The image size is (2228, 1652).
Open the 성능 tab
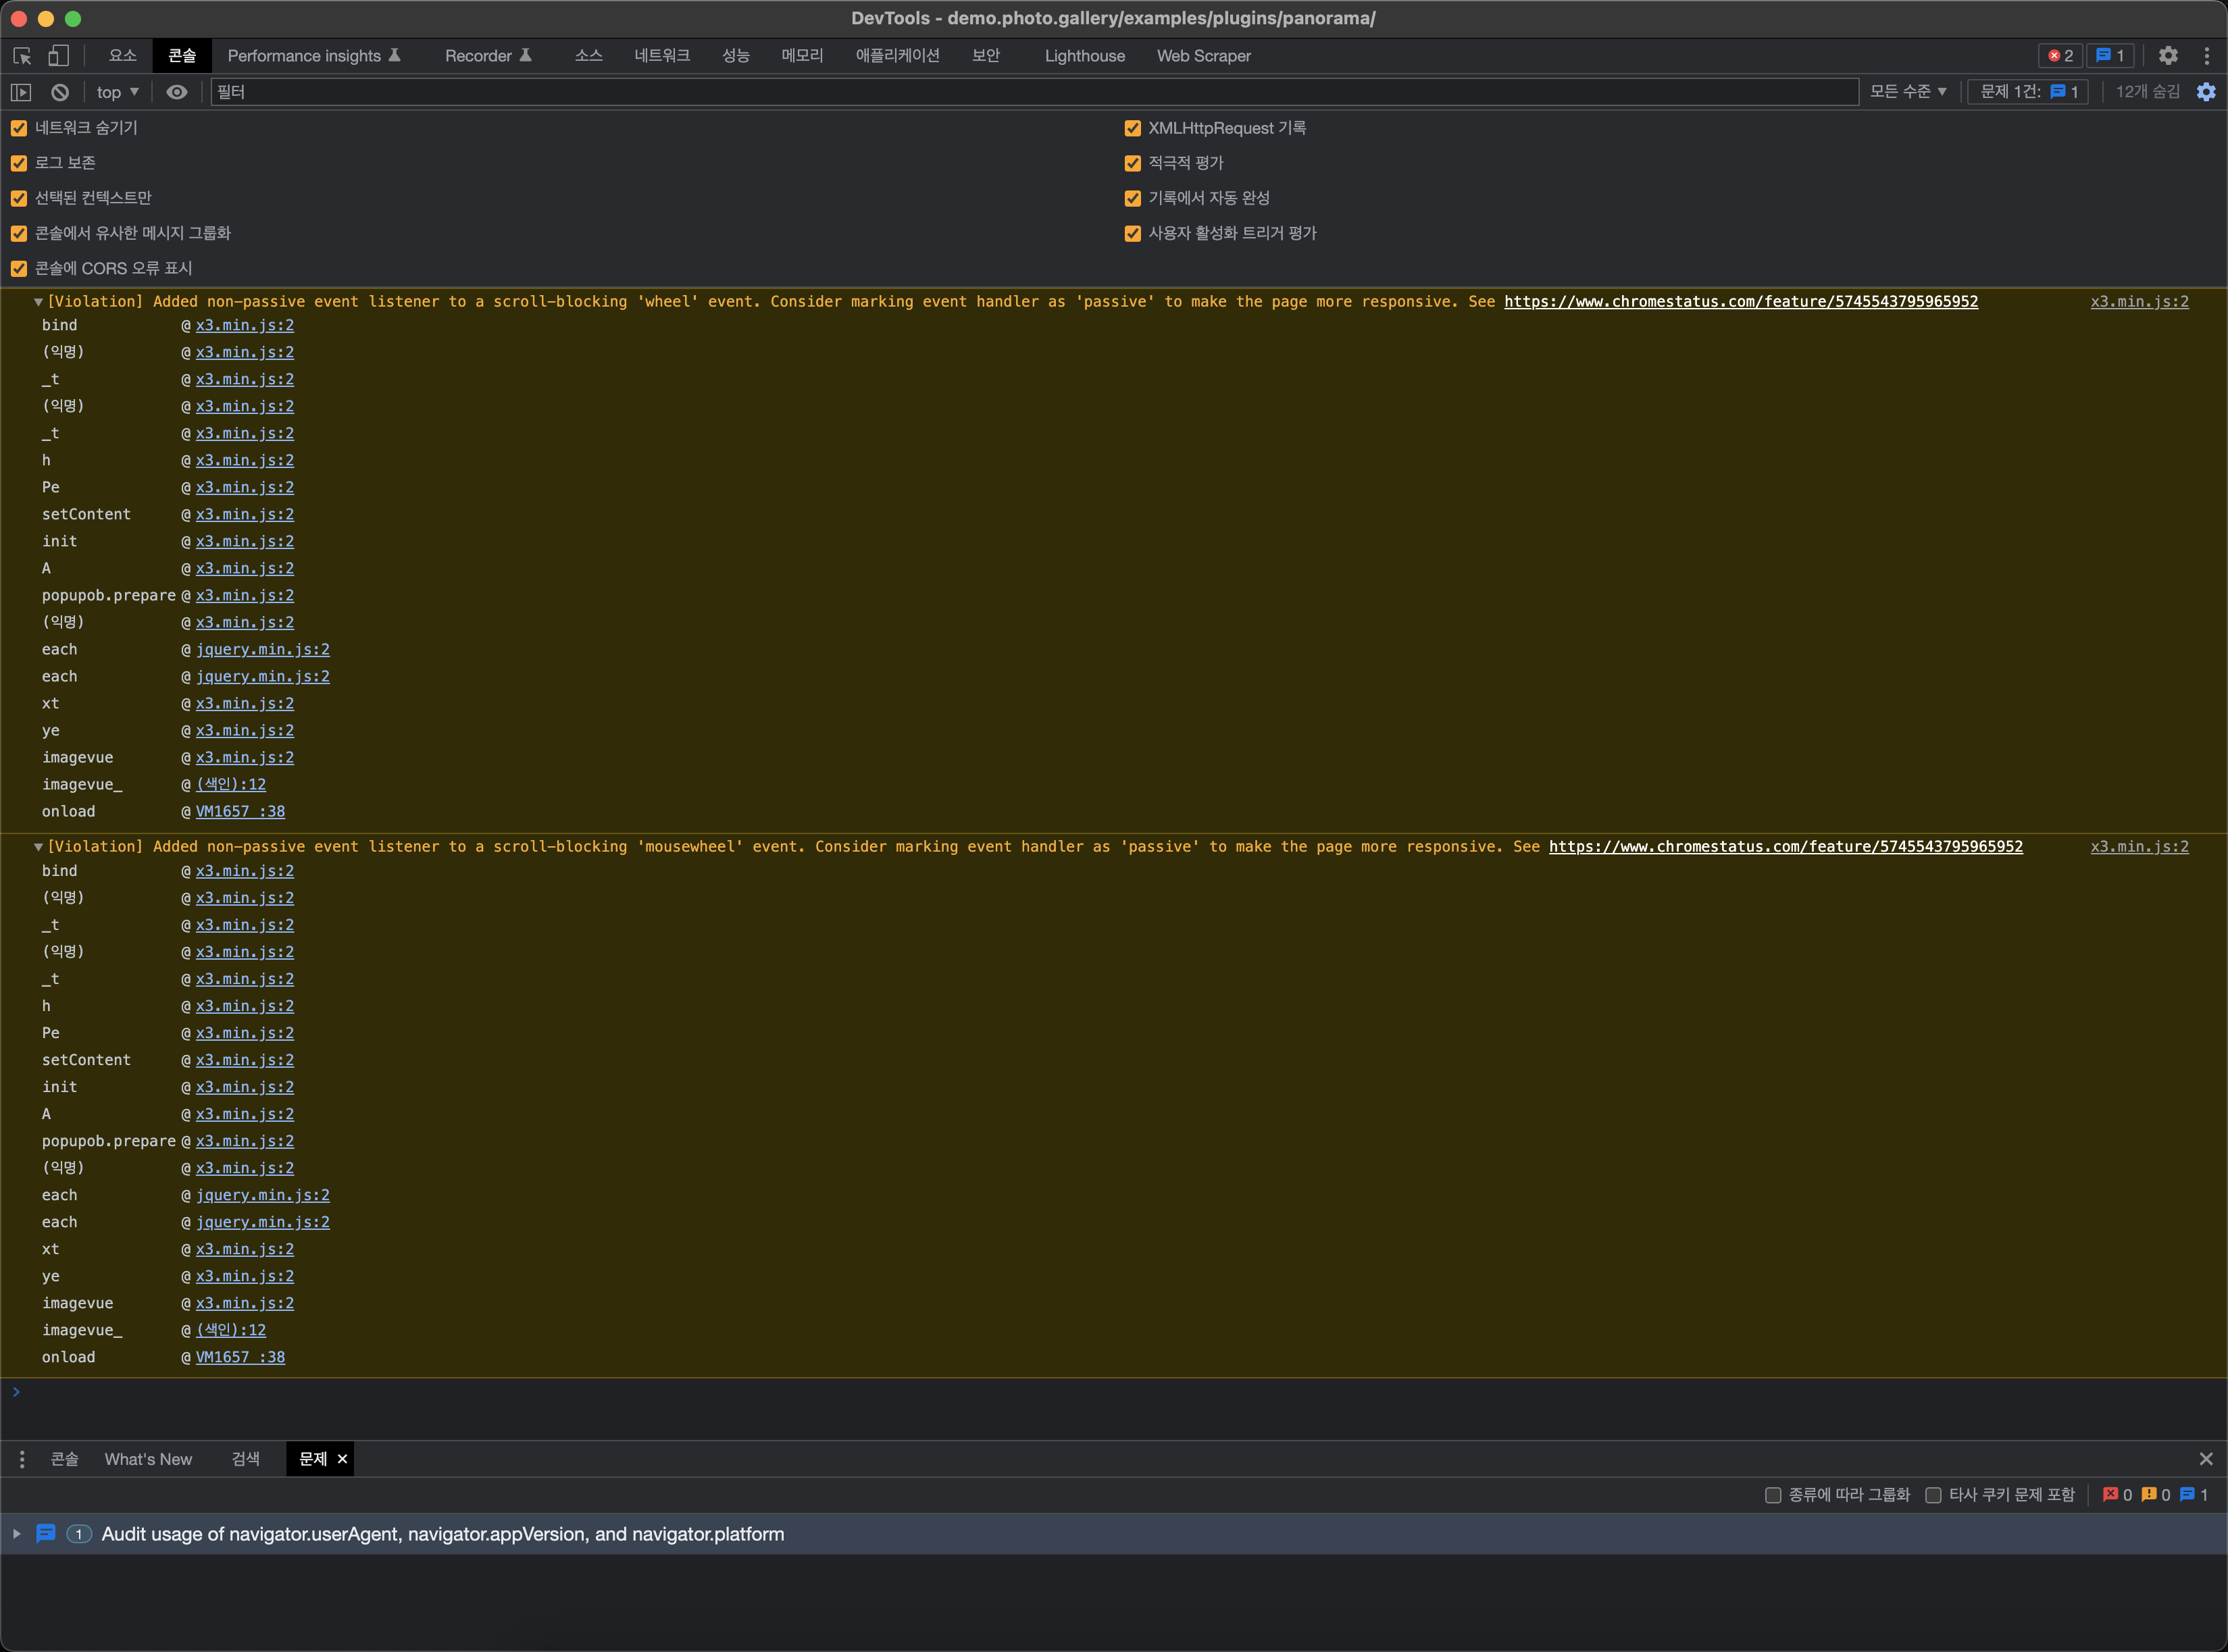click(736, 56)
